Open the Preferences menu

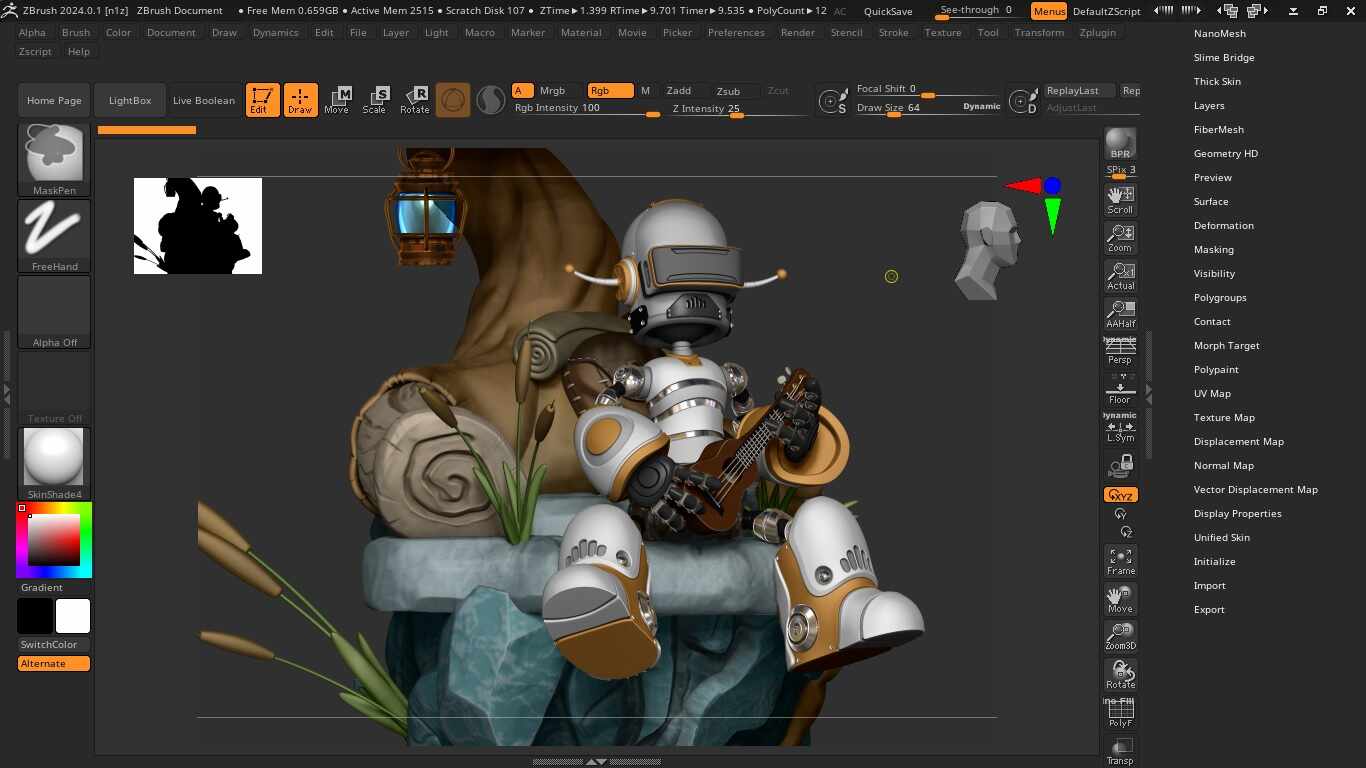point(736,32)
